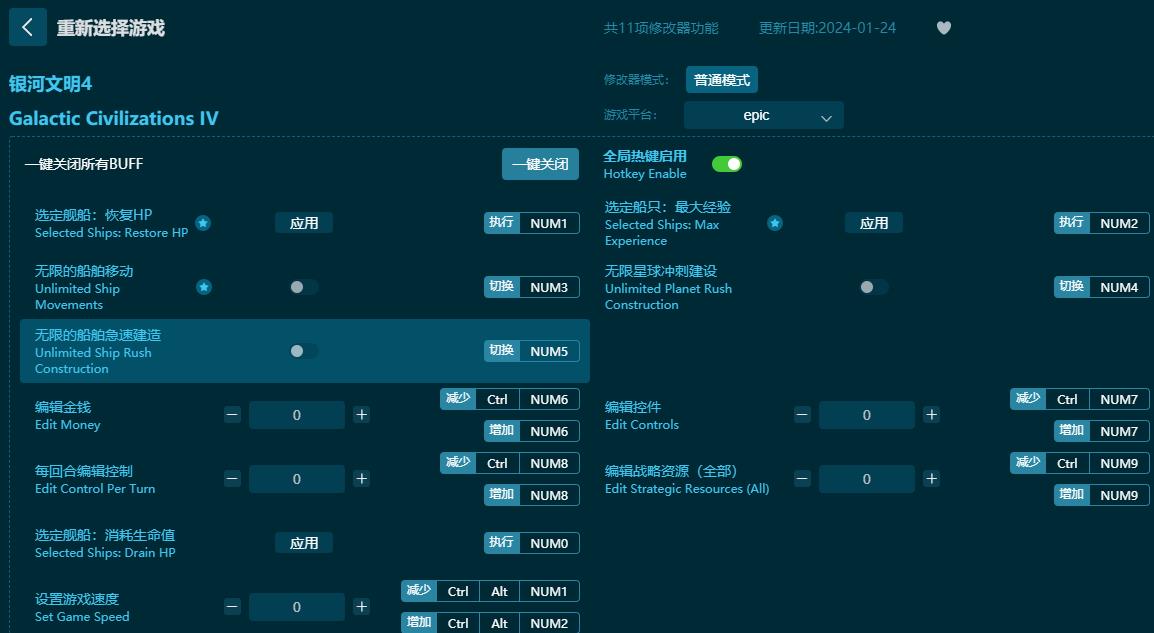Open the game platform dropdown showing epic

point(763,115)
